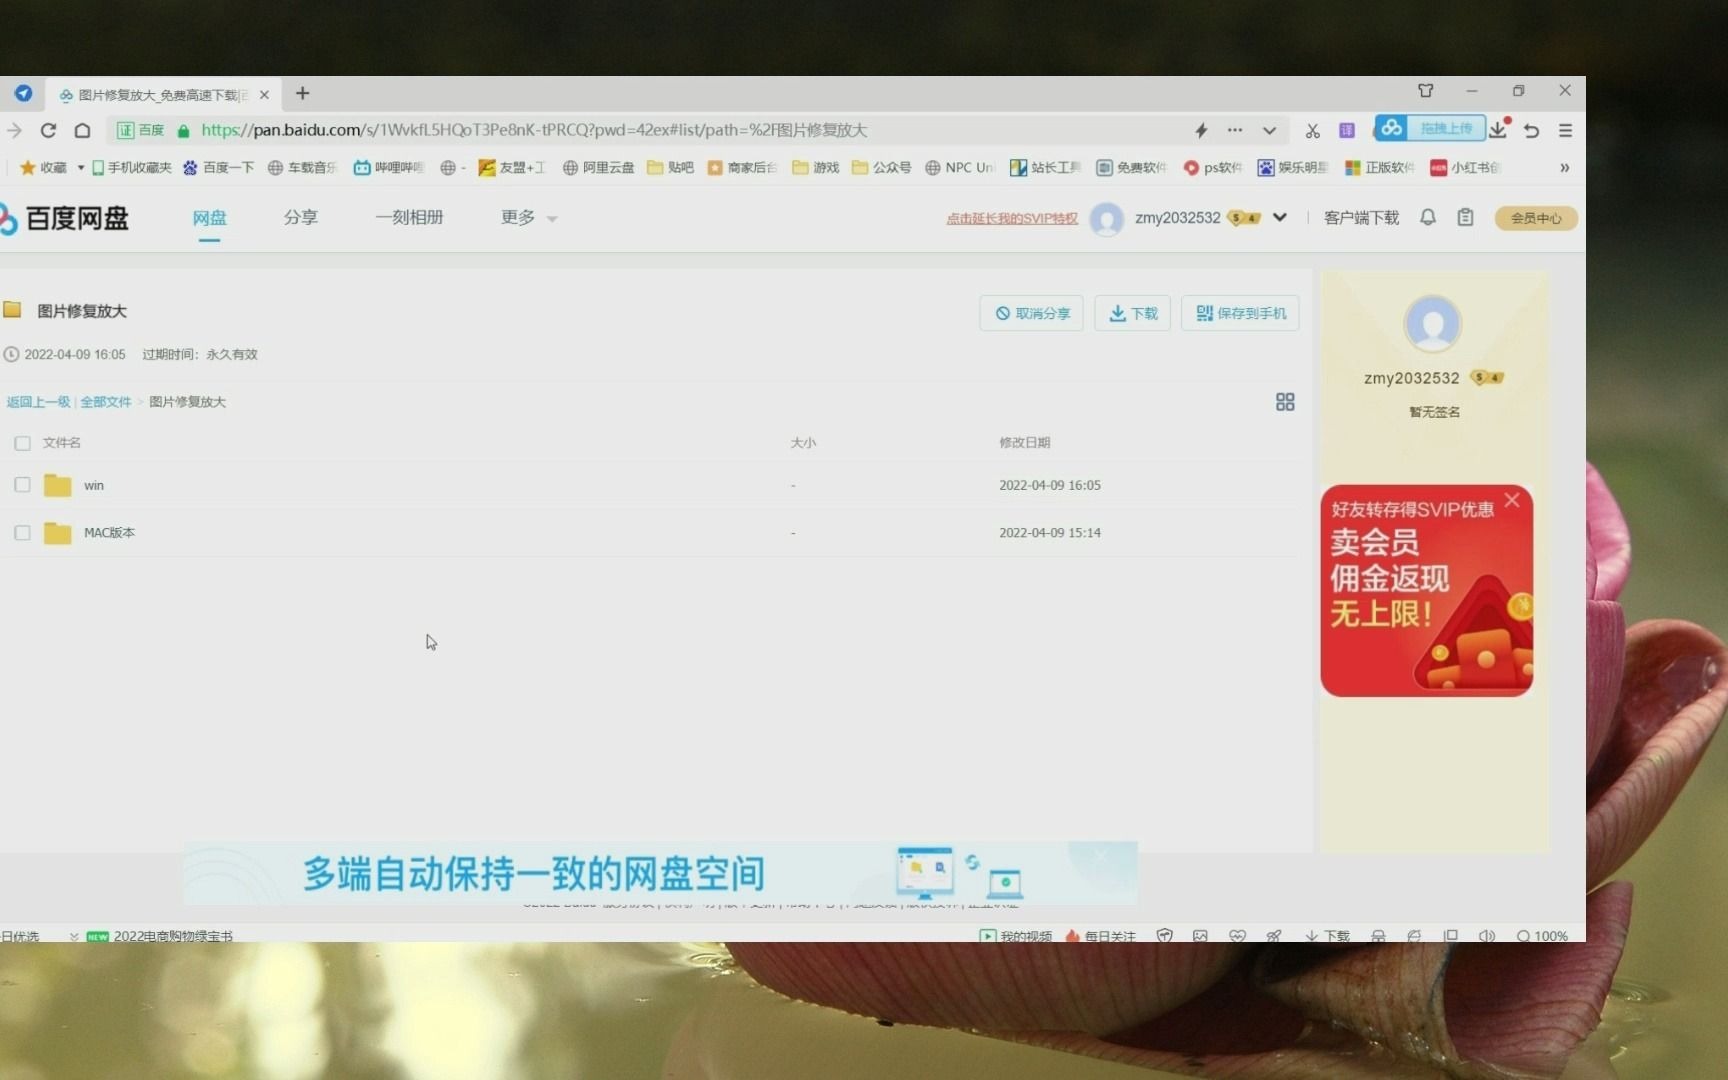Viewport: 1728px width, 1080px height.
Task: Click the lightning speed-mode icon in address bar
Action: coord(1201,130)
